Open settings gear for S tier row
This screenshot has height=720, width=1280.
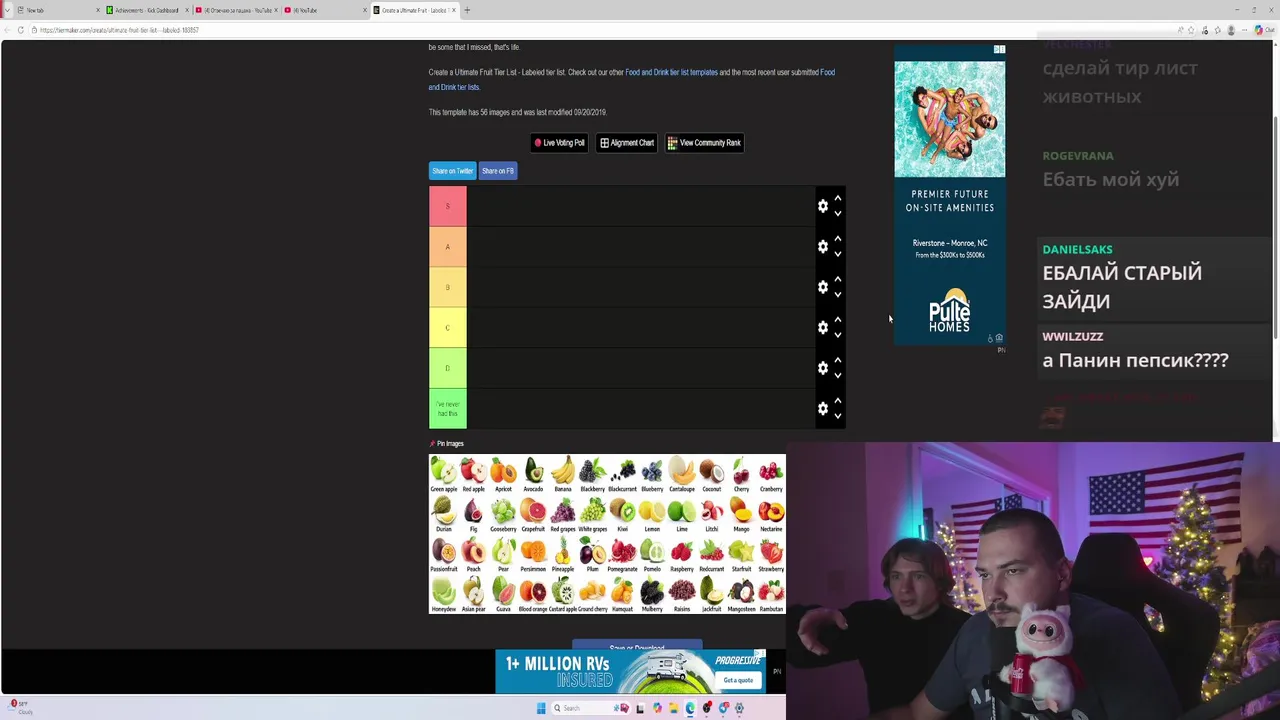tap(823, 206)
